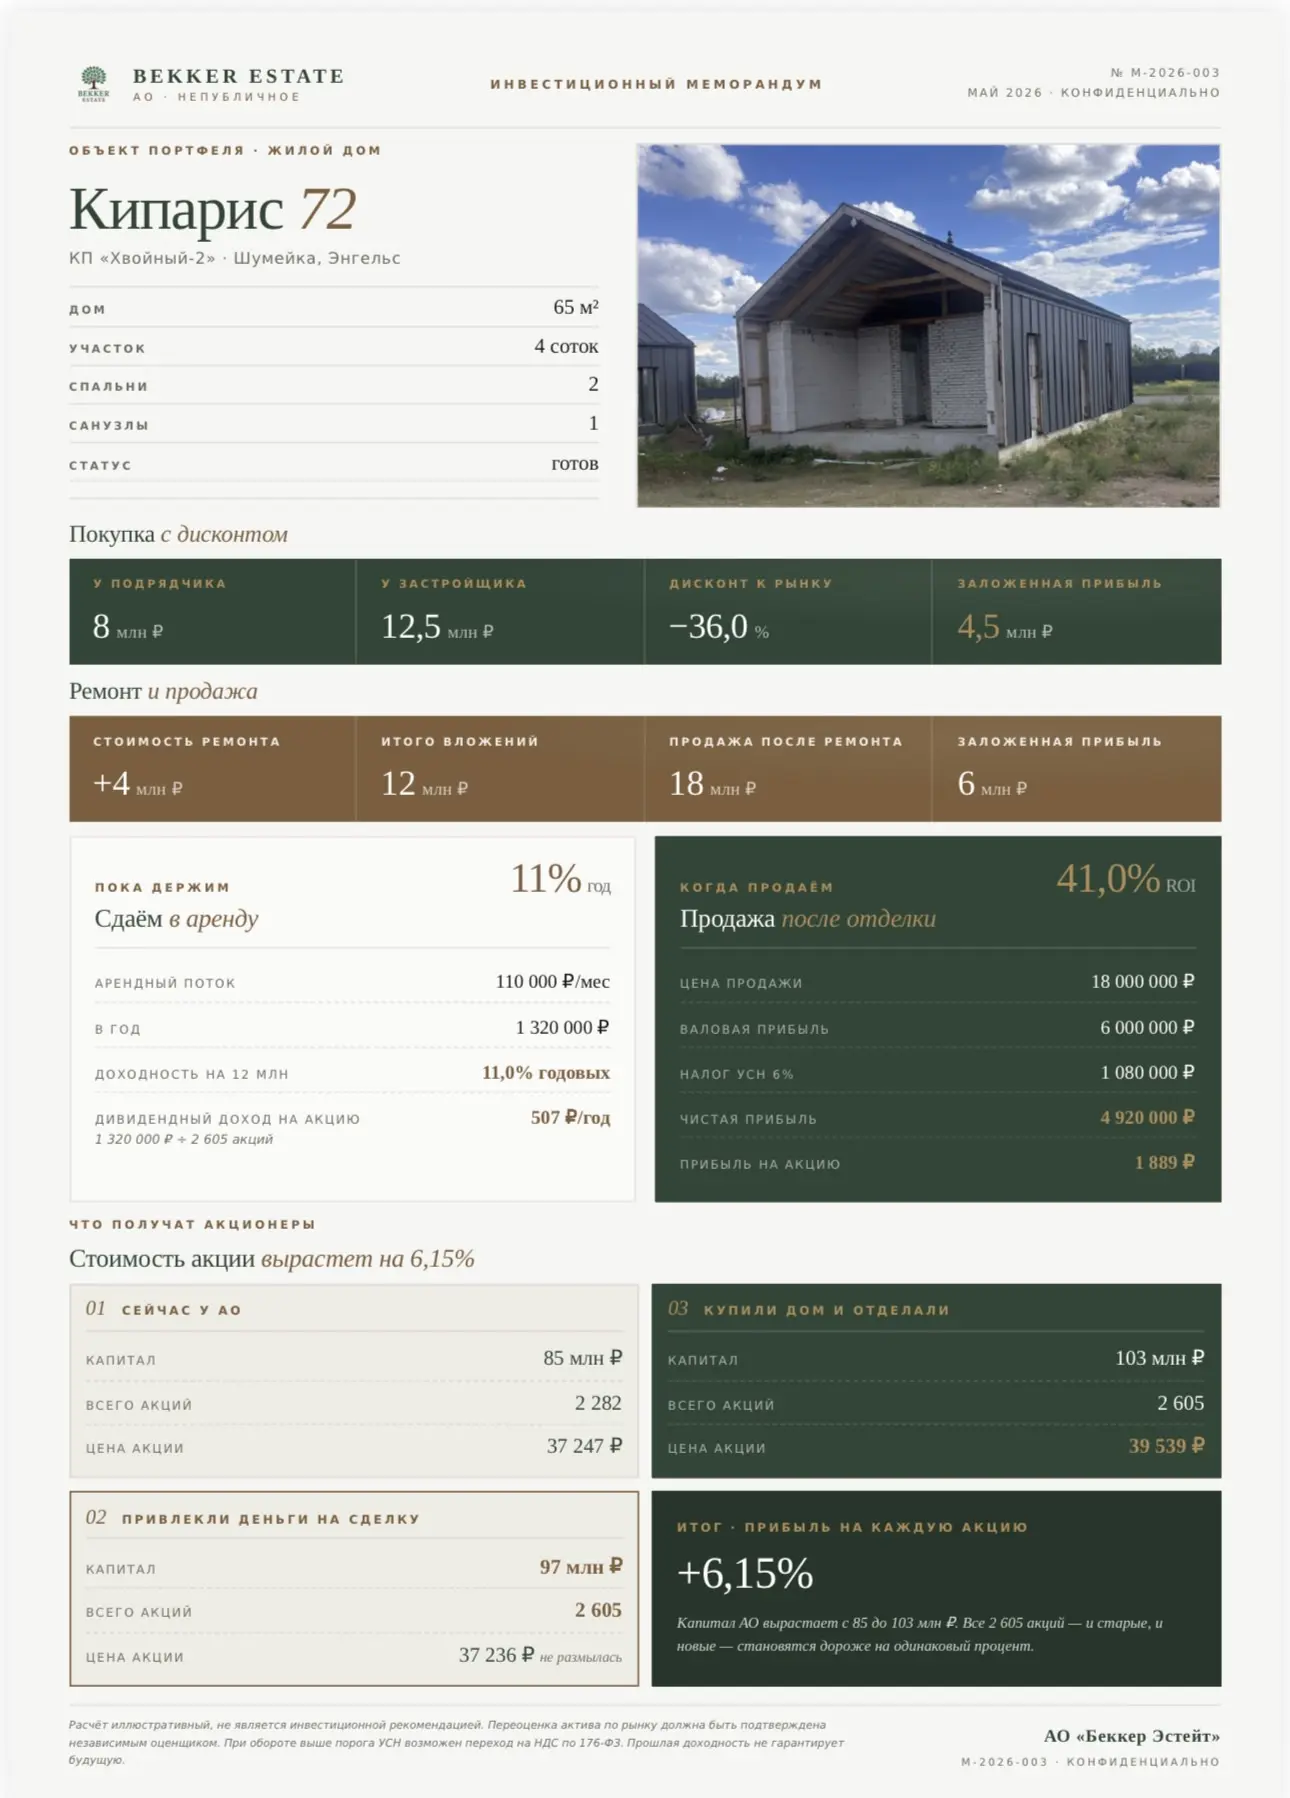Click the 'У ЗАСТРОЙЩИКА' 12,5 млн ₽ cell

[x=500, y=611]
